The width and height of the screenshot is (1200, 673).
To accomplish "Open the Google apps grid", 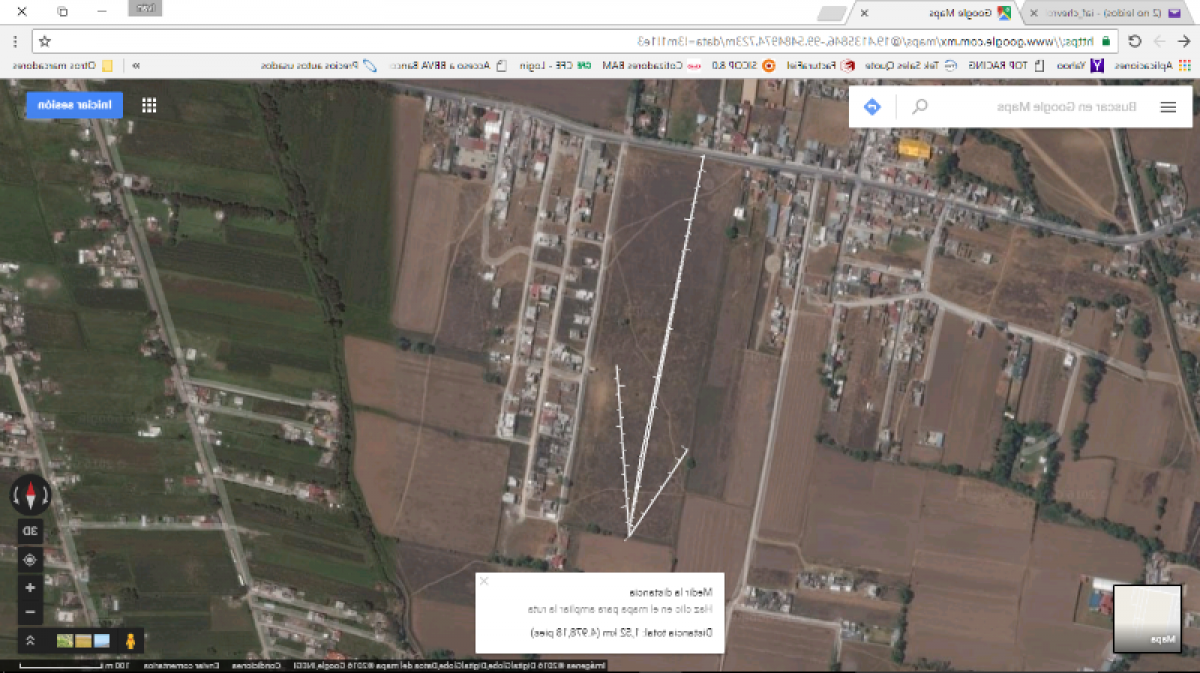I will click(149, 105).
